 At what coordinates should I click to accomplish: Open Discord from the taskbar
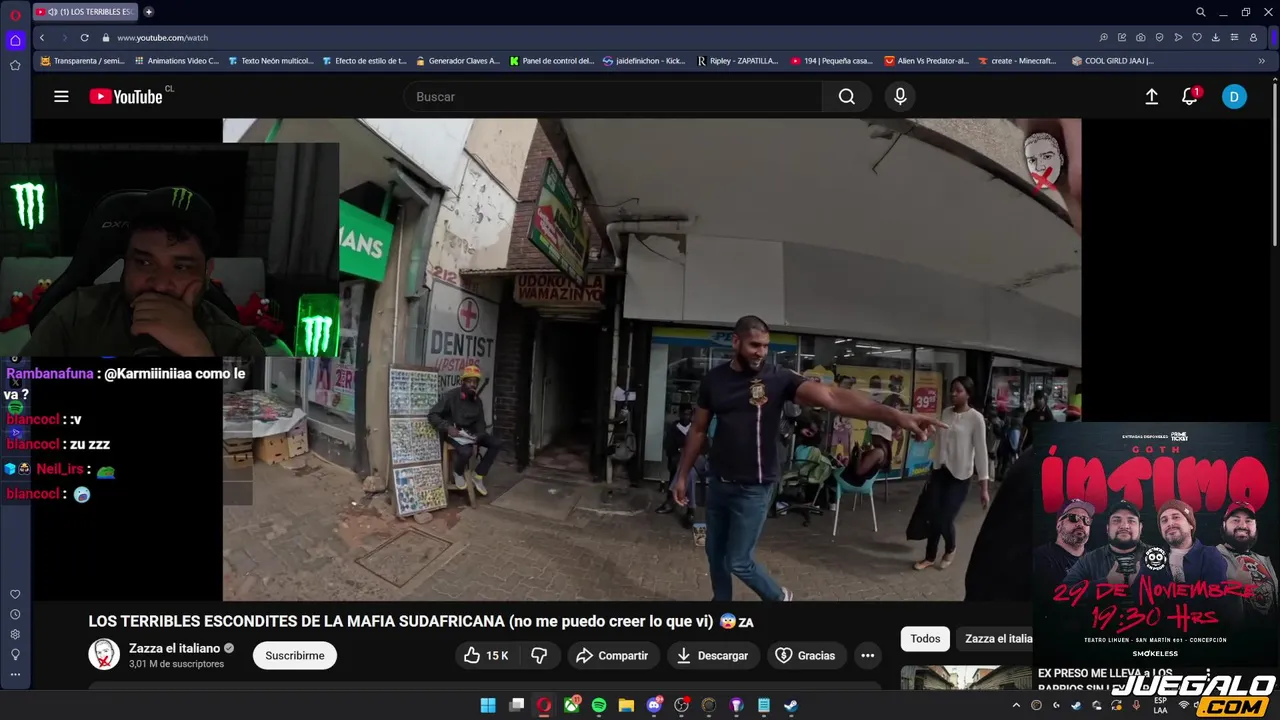point(654,705)
